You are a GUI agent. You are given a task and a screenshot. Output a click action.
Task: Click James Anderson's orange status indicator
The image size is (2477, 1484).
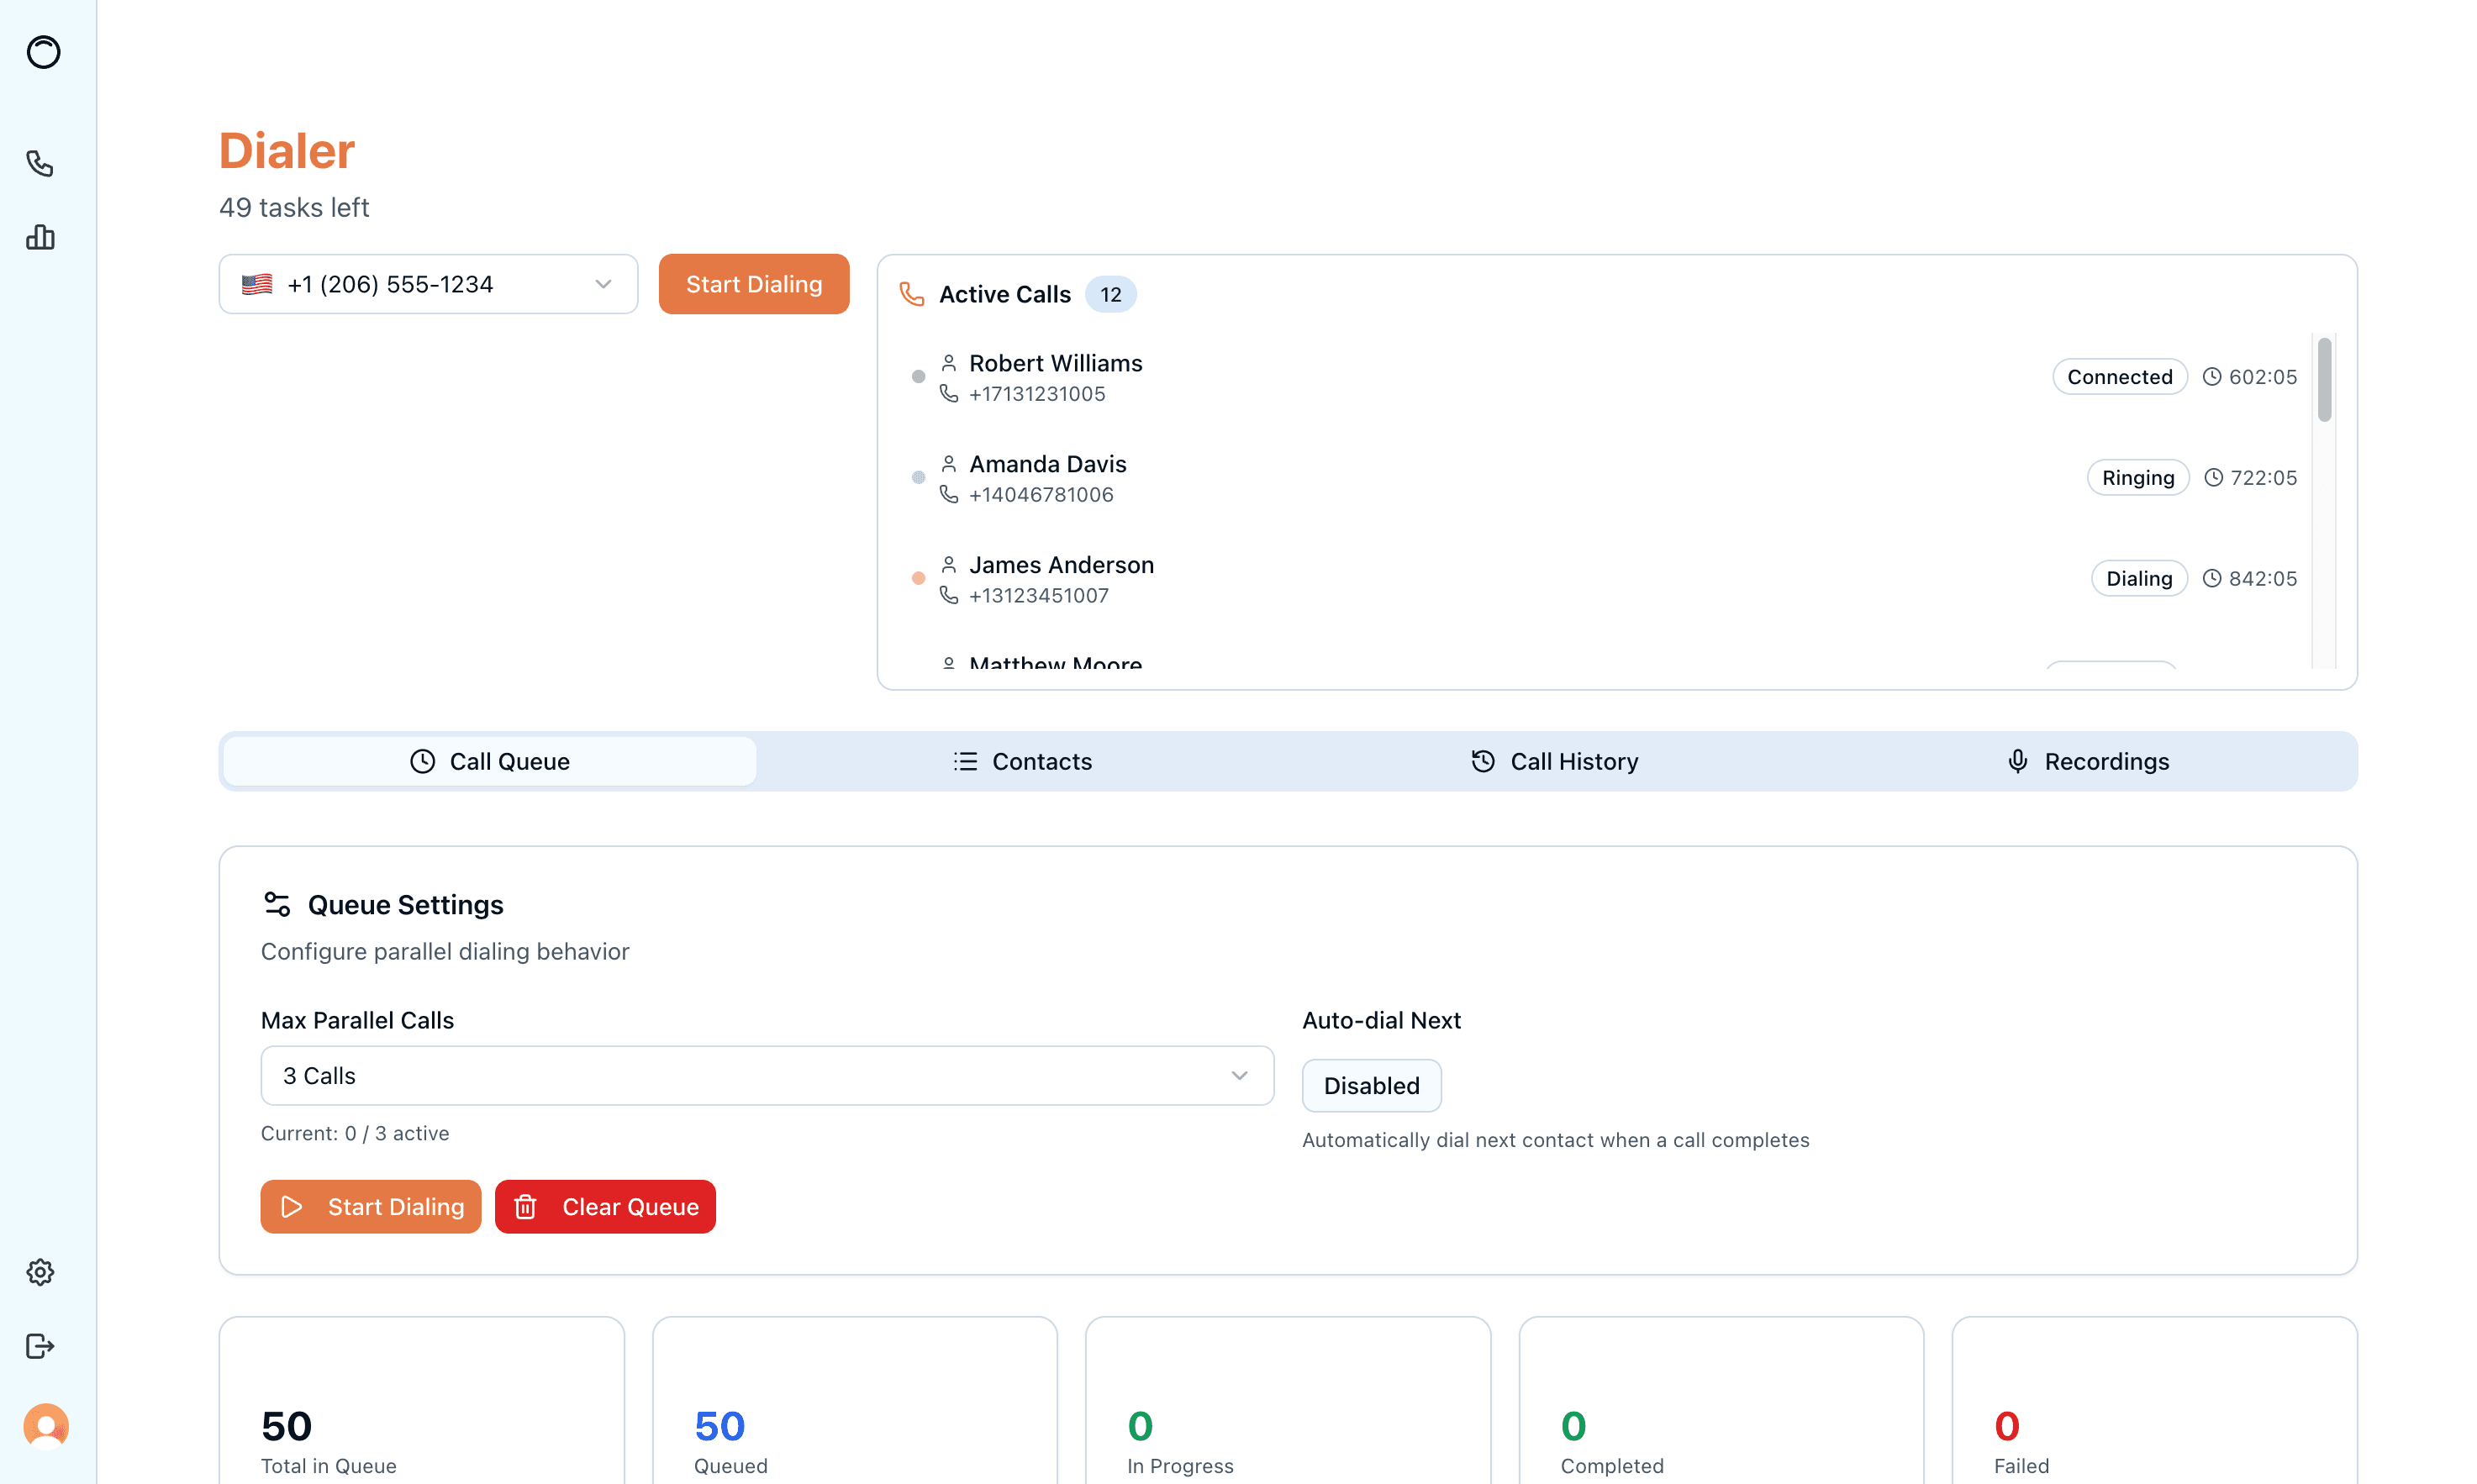coord(918,579)
